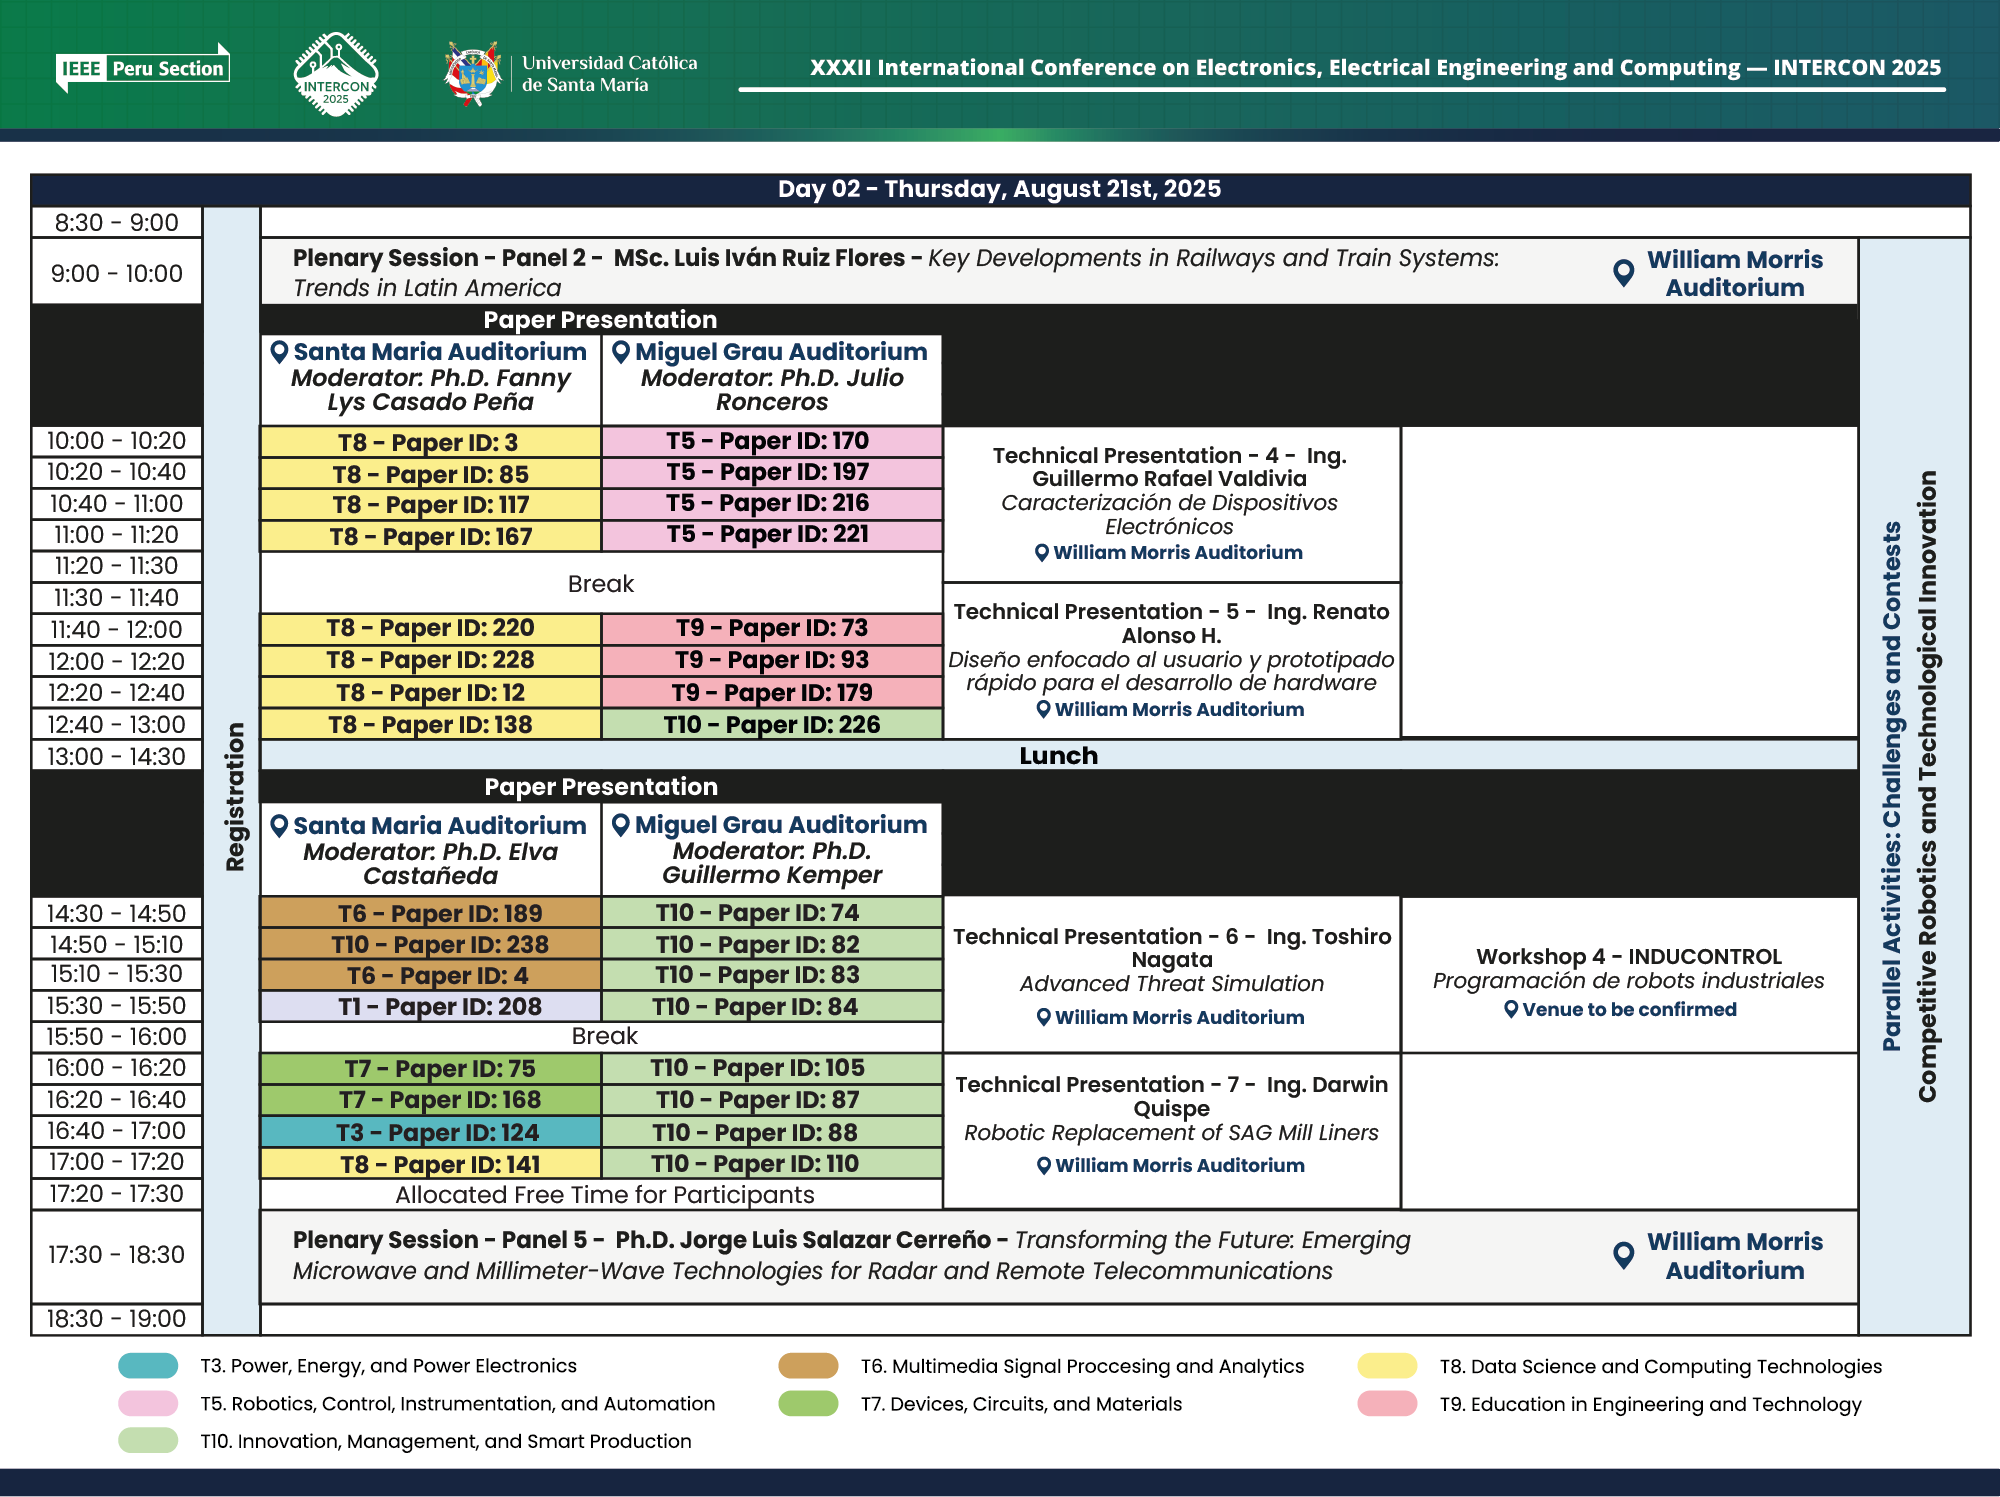Select T8 – Paper ID: 167 cell
Screen dimensions: 2000x1497
[431, 536]
